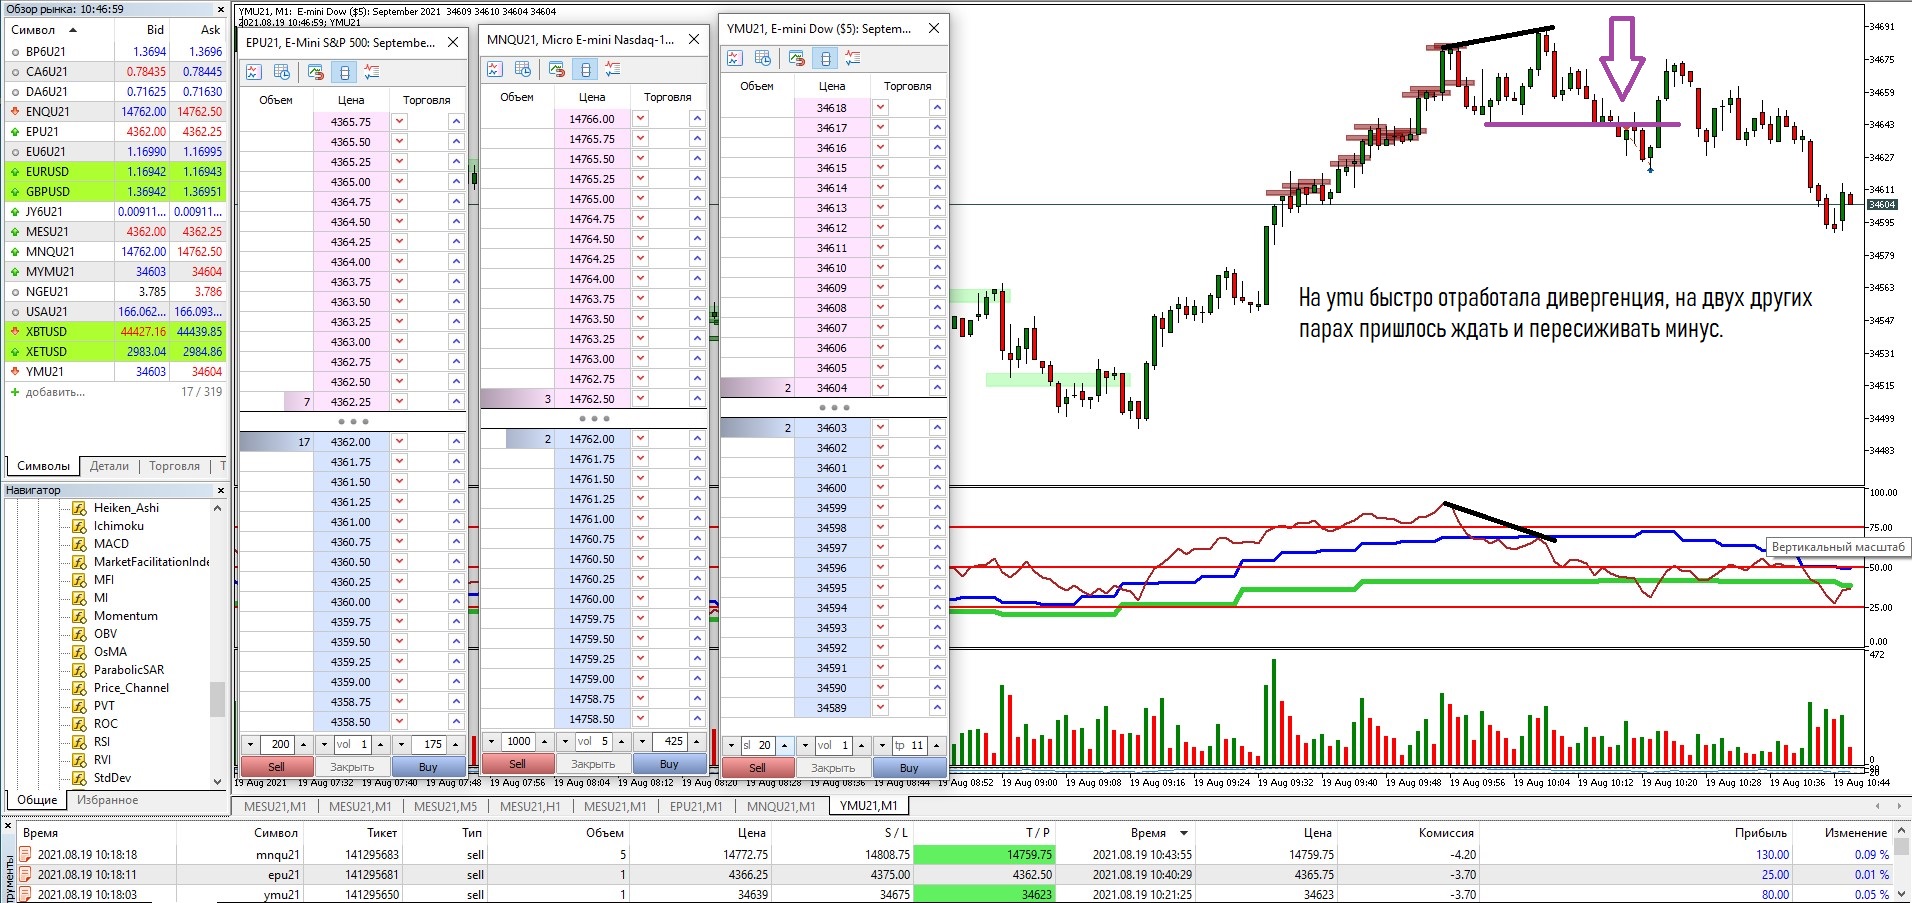Click chart-with-red-arrow icon in YMU21 window toolbar
The image size is (1912, 903).
[797, 58]
